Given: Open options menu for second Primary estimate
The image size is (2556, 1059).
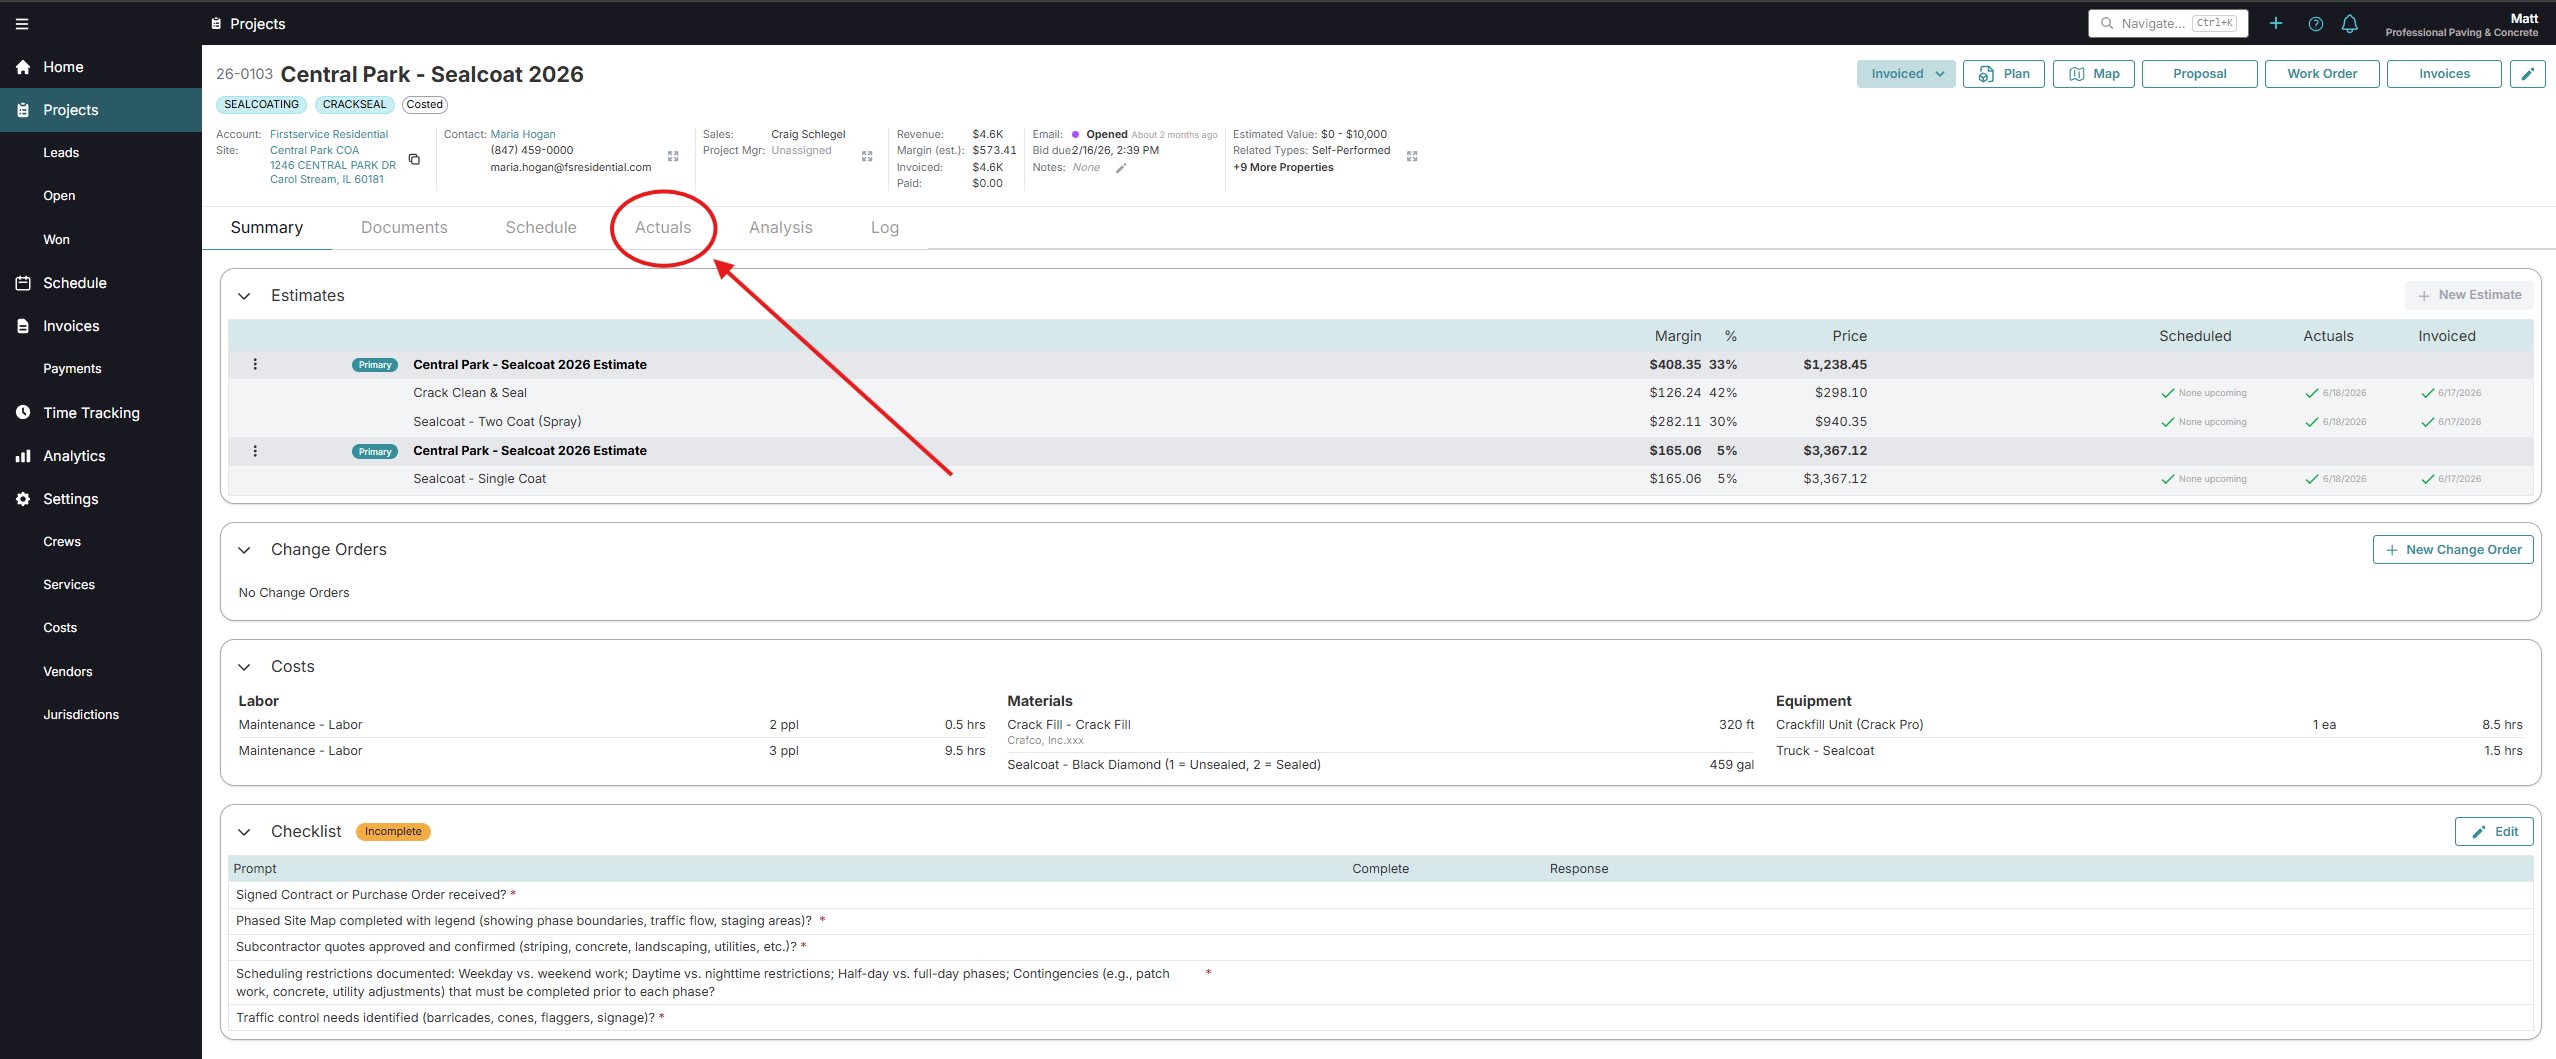Looking at the screenshot, I should 255,451.
